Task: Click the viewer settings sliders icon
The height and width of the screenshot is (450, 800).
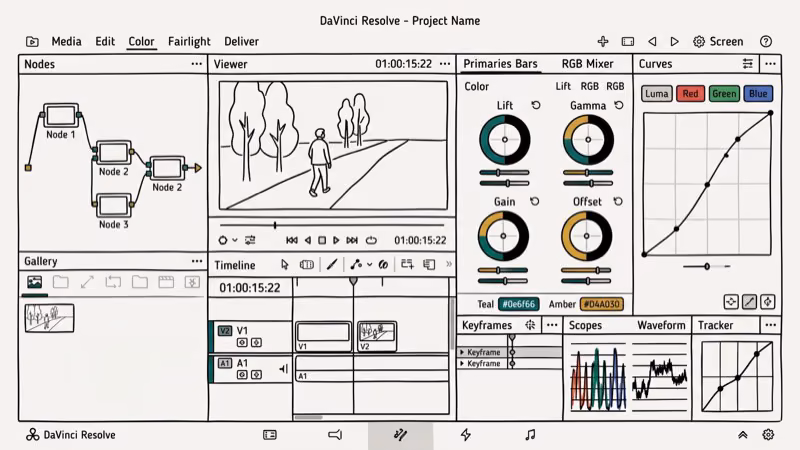Action: (x=250, y=240)
